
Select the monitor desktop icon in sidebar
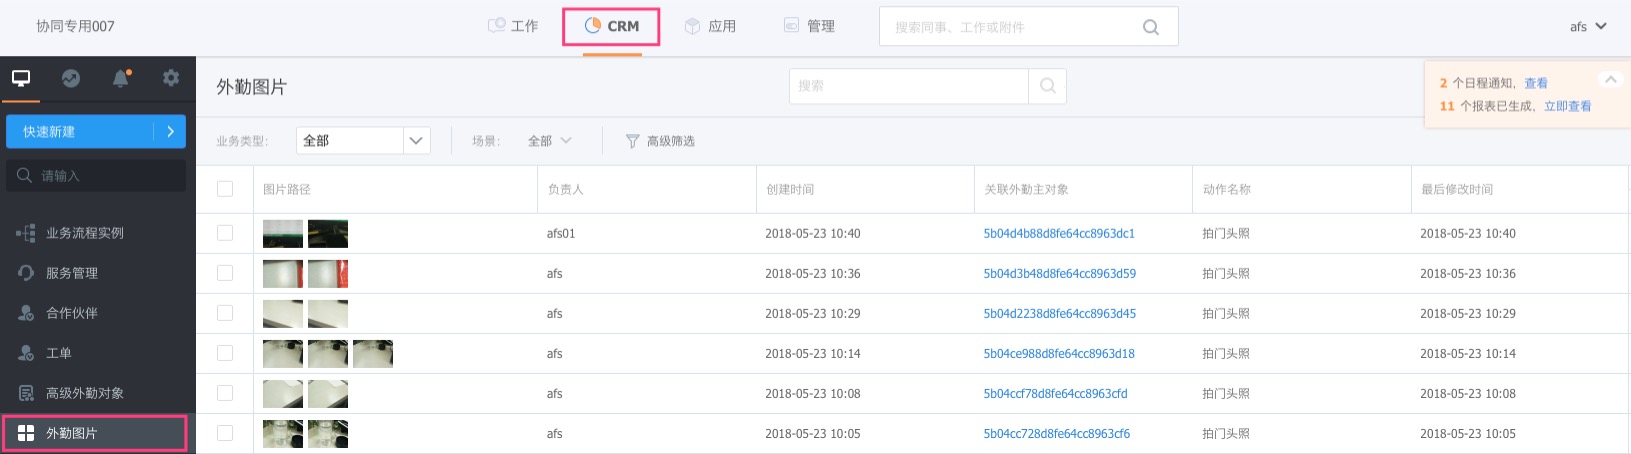21,78
